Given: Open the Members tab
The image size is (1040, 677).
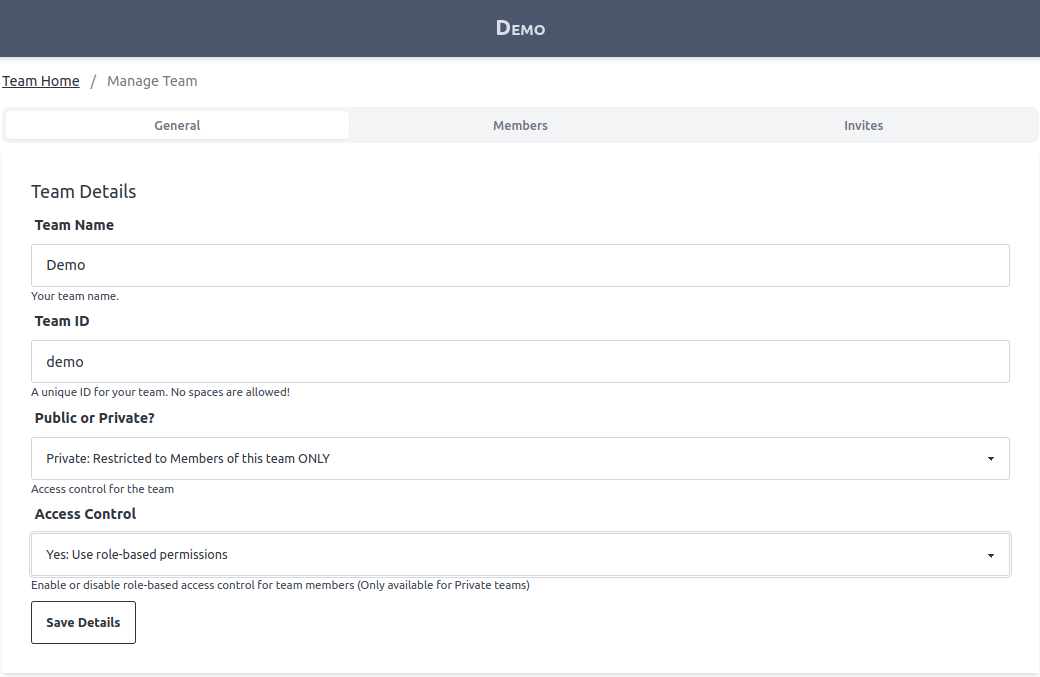Looking at the screenshot, I should 520,125.
